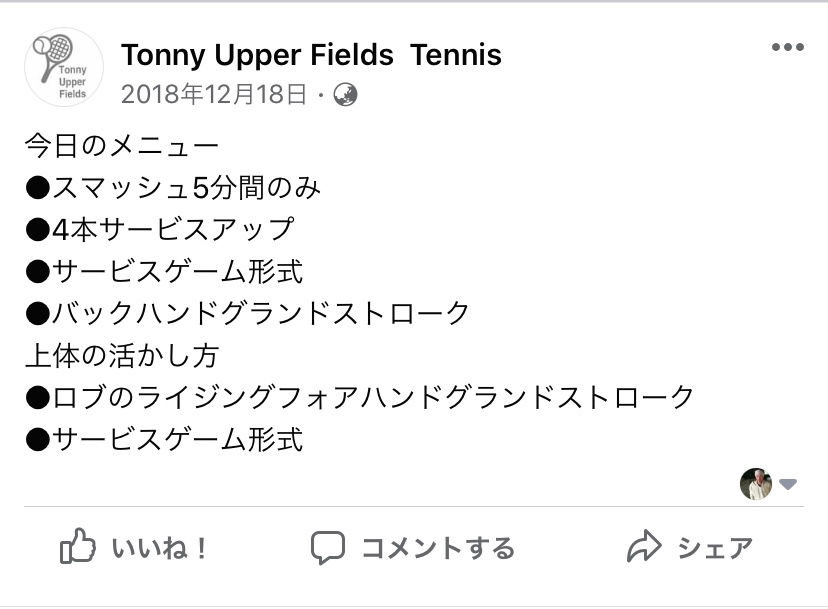
Task: Open the three-dot more options menu
Action: 787,48
